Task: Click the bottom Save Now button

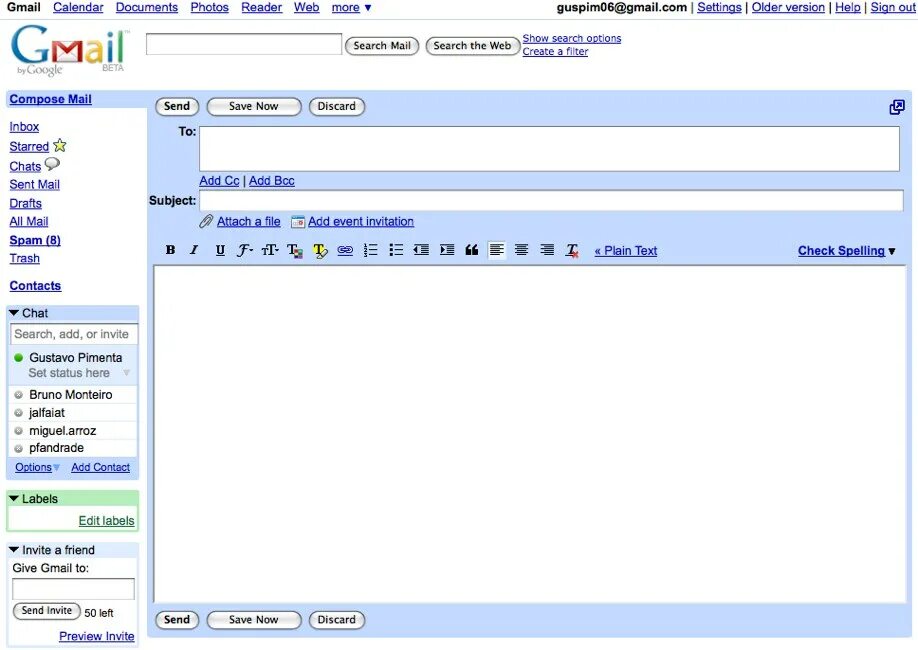Action: click(x=254, y=620)
